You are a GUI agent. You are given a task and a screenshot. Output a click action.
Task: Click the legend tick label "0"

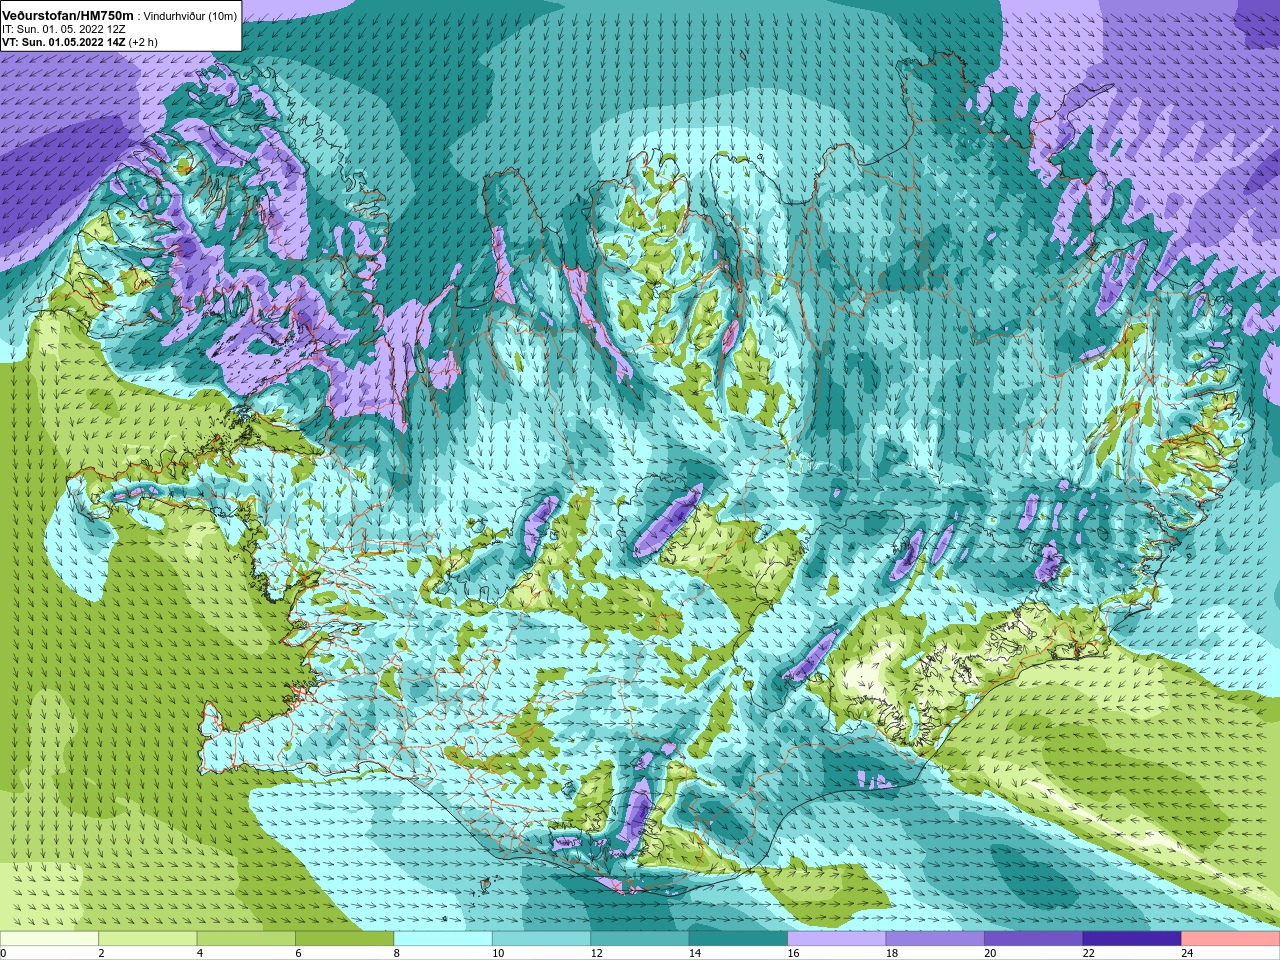click(x=4, y=954)
